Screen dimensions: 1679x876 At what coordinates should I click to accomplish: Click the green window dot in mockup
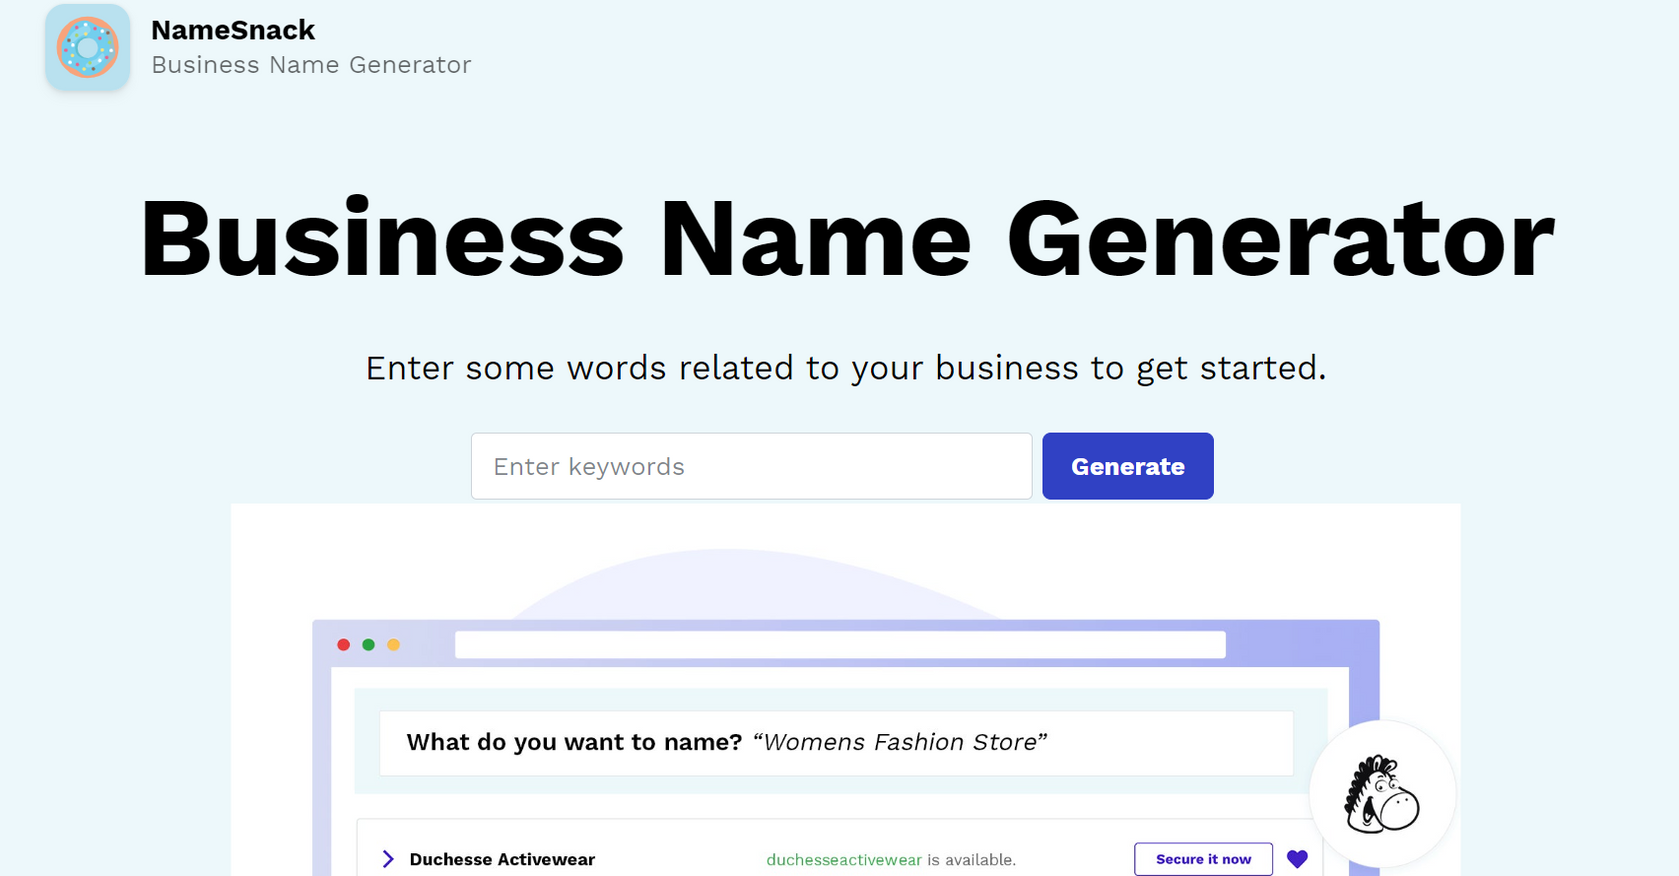[368, 645]
